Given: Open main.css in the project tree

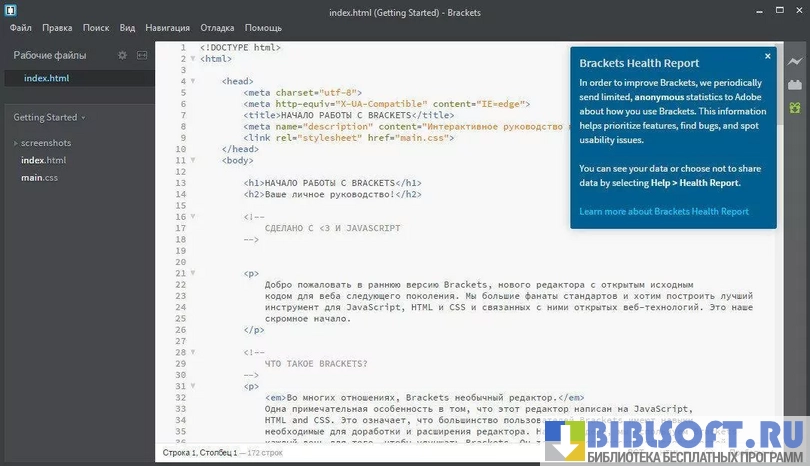Looking at the screenshot, I should coord(40,177).
